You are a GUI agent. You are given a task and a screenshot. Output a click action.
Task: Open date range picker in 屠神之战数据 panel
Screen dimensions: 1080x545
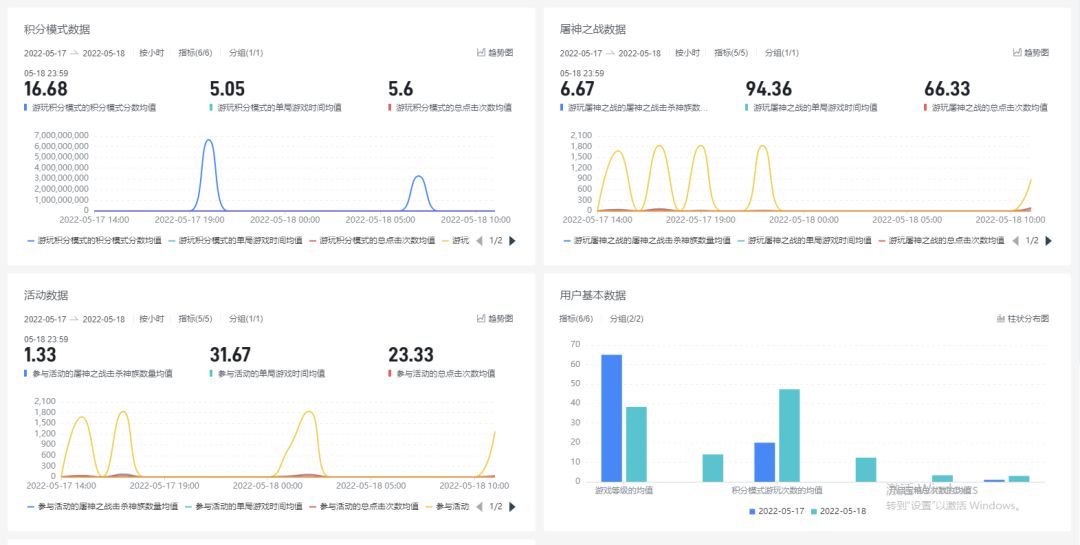(610, 53)
